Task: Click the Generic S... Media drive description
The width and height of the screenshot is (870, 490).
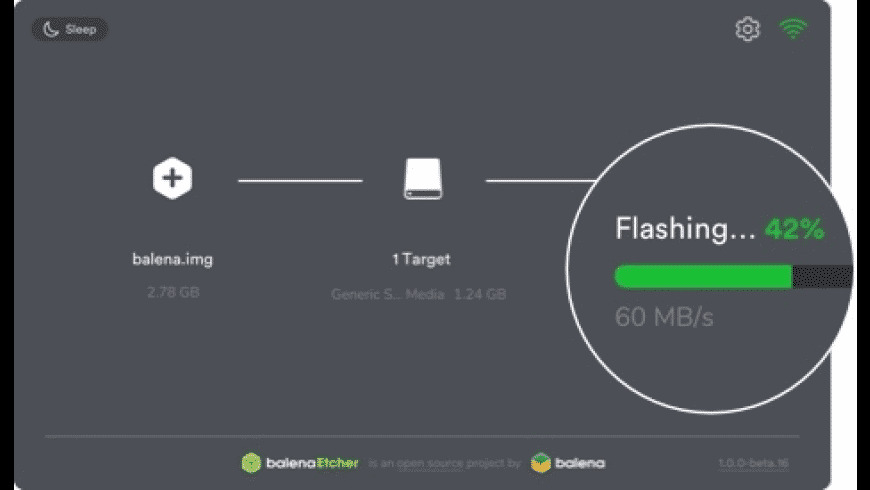Action: point(388,294)
